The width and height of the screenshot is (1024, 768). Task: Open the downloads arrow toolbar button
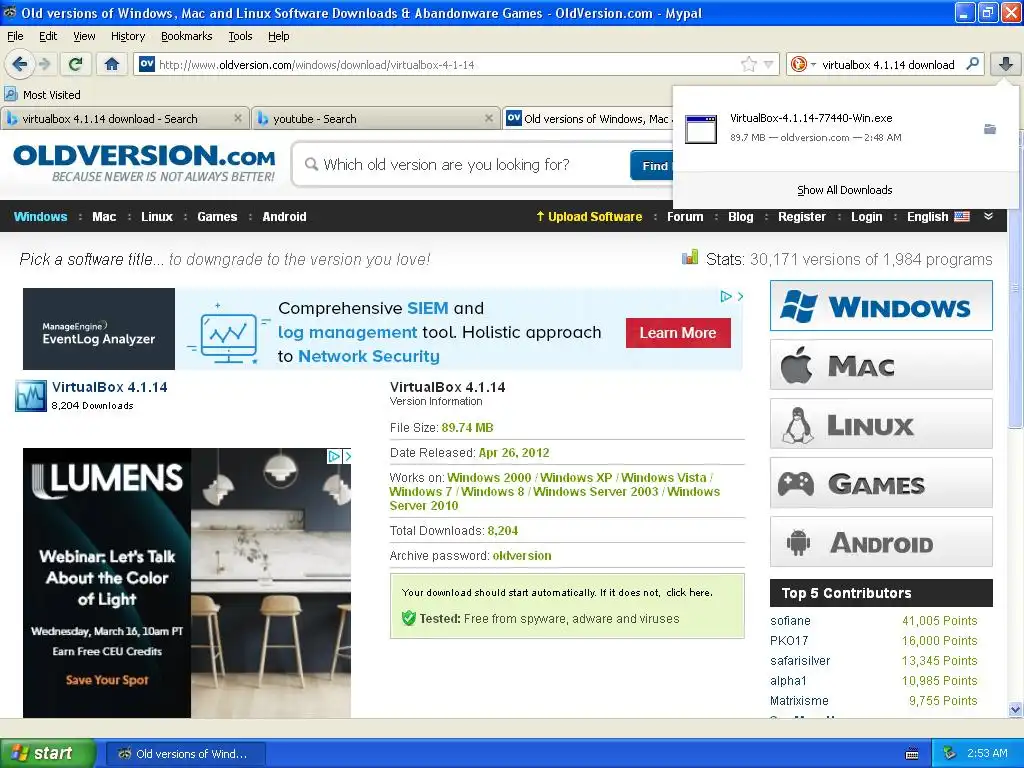point(1006,64)
